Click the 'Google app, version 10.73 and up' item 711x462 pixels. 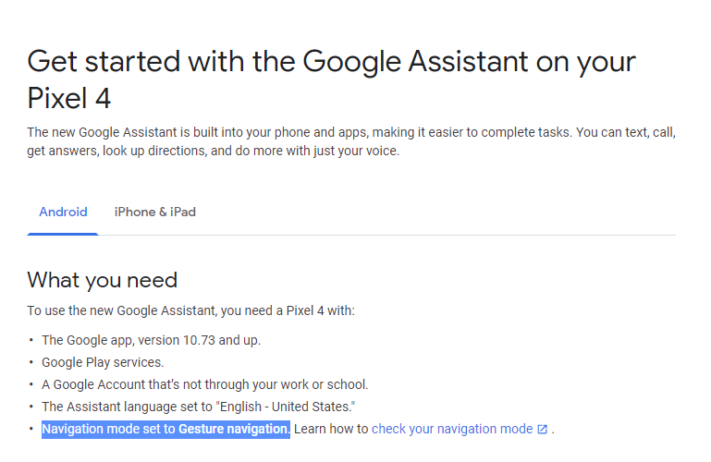point(151,340)
